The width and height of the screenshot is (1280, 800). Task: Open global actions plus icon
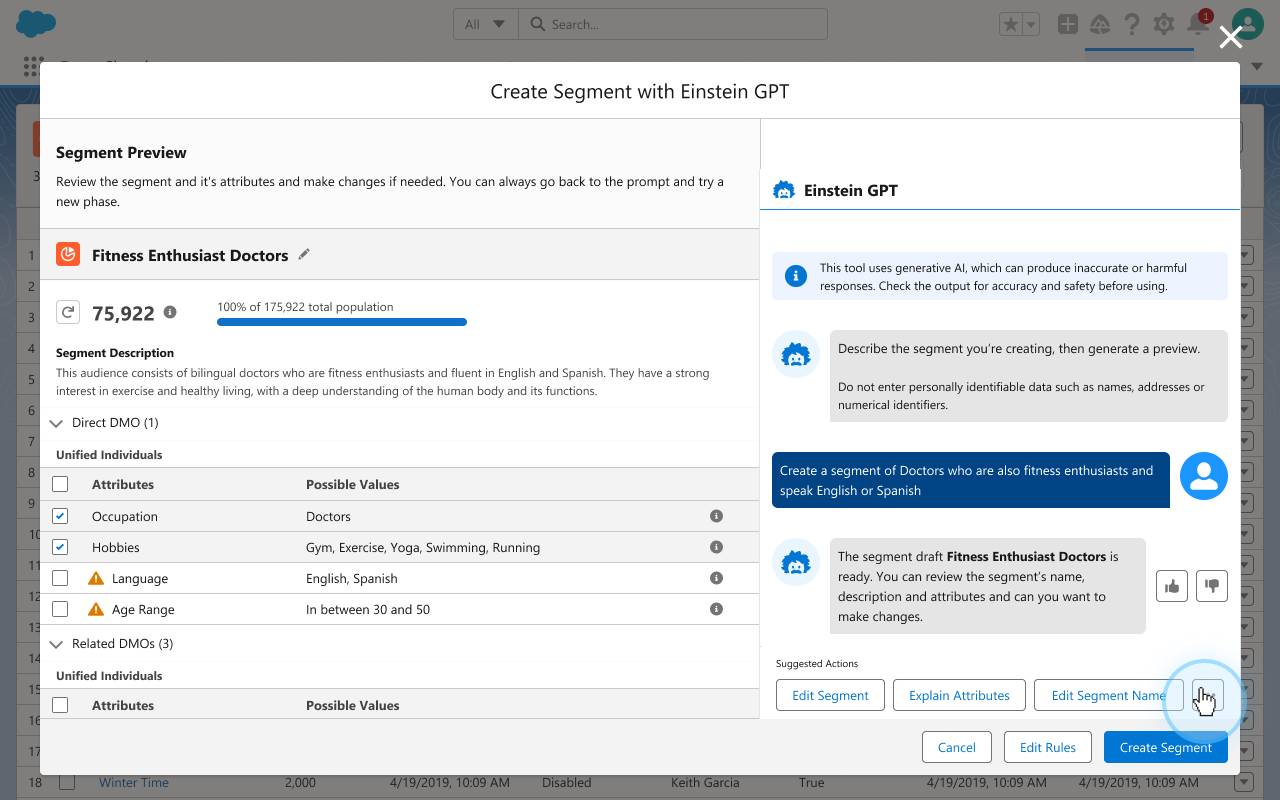coord(1068,24)
